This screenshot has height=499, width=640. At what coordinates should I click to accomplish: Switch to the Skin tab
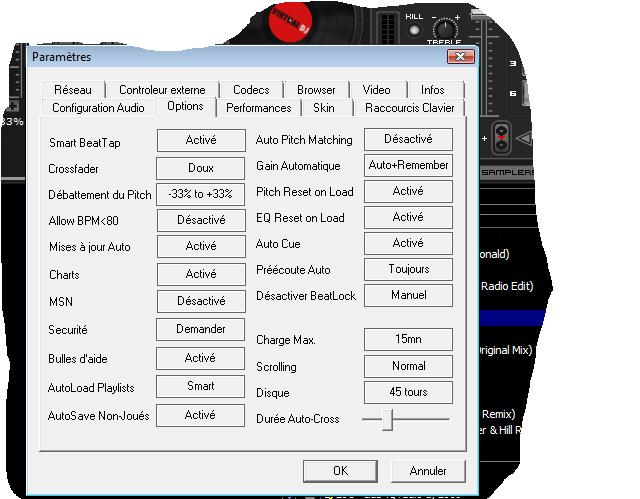[x=324, y=108]
